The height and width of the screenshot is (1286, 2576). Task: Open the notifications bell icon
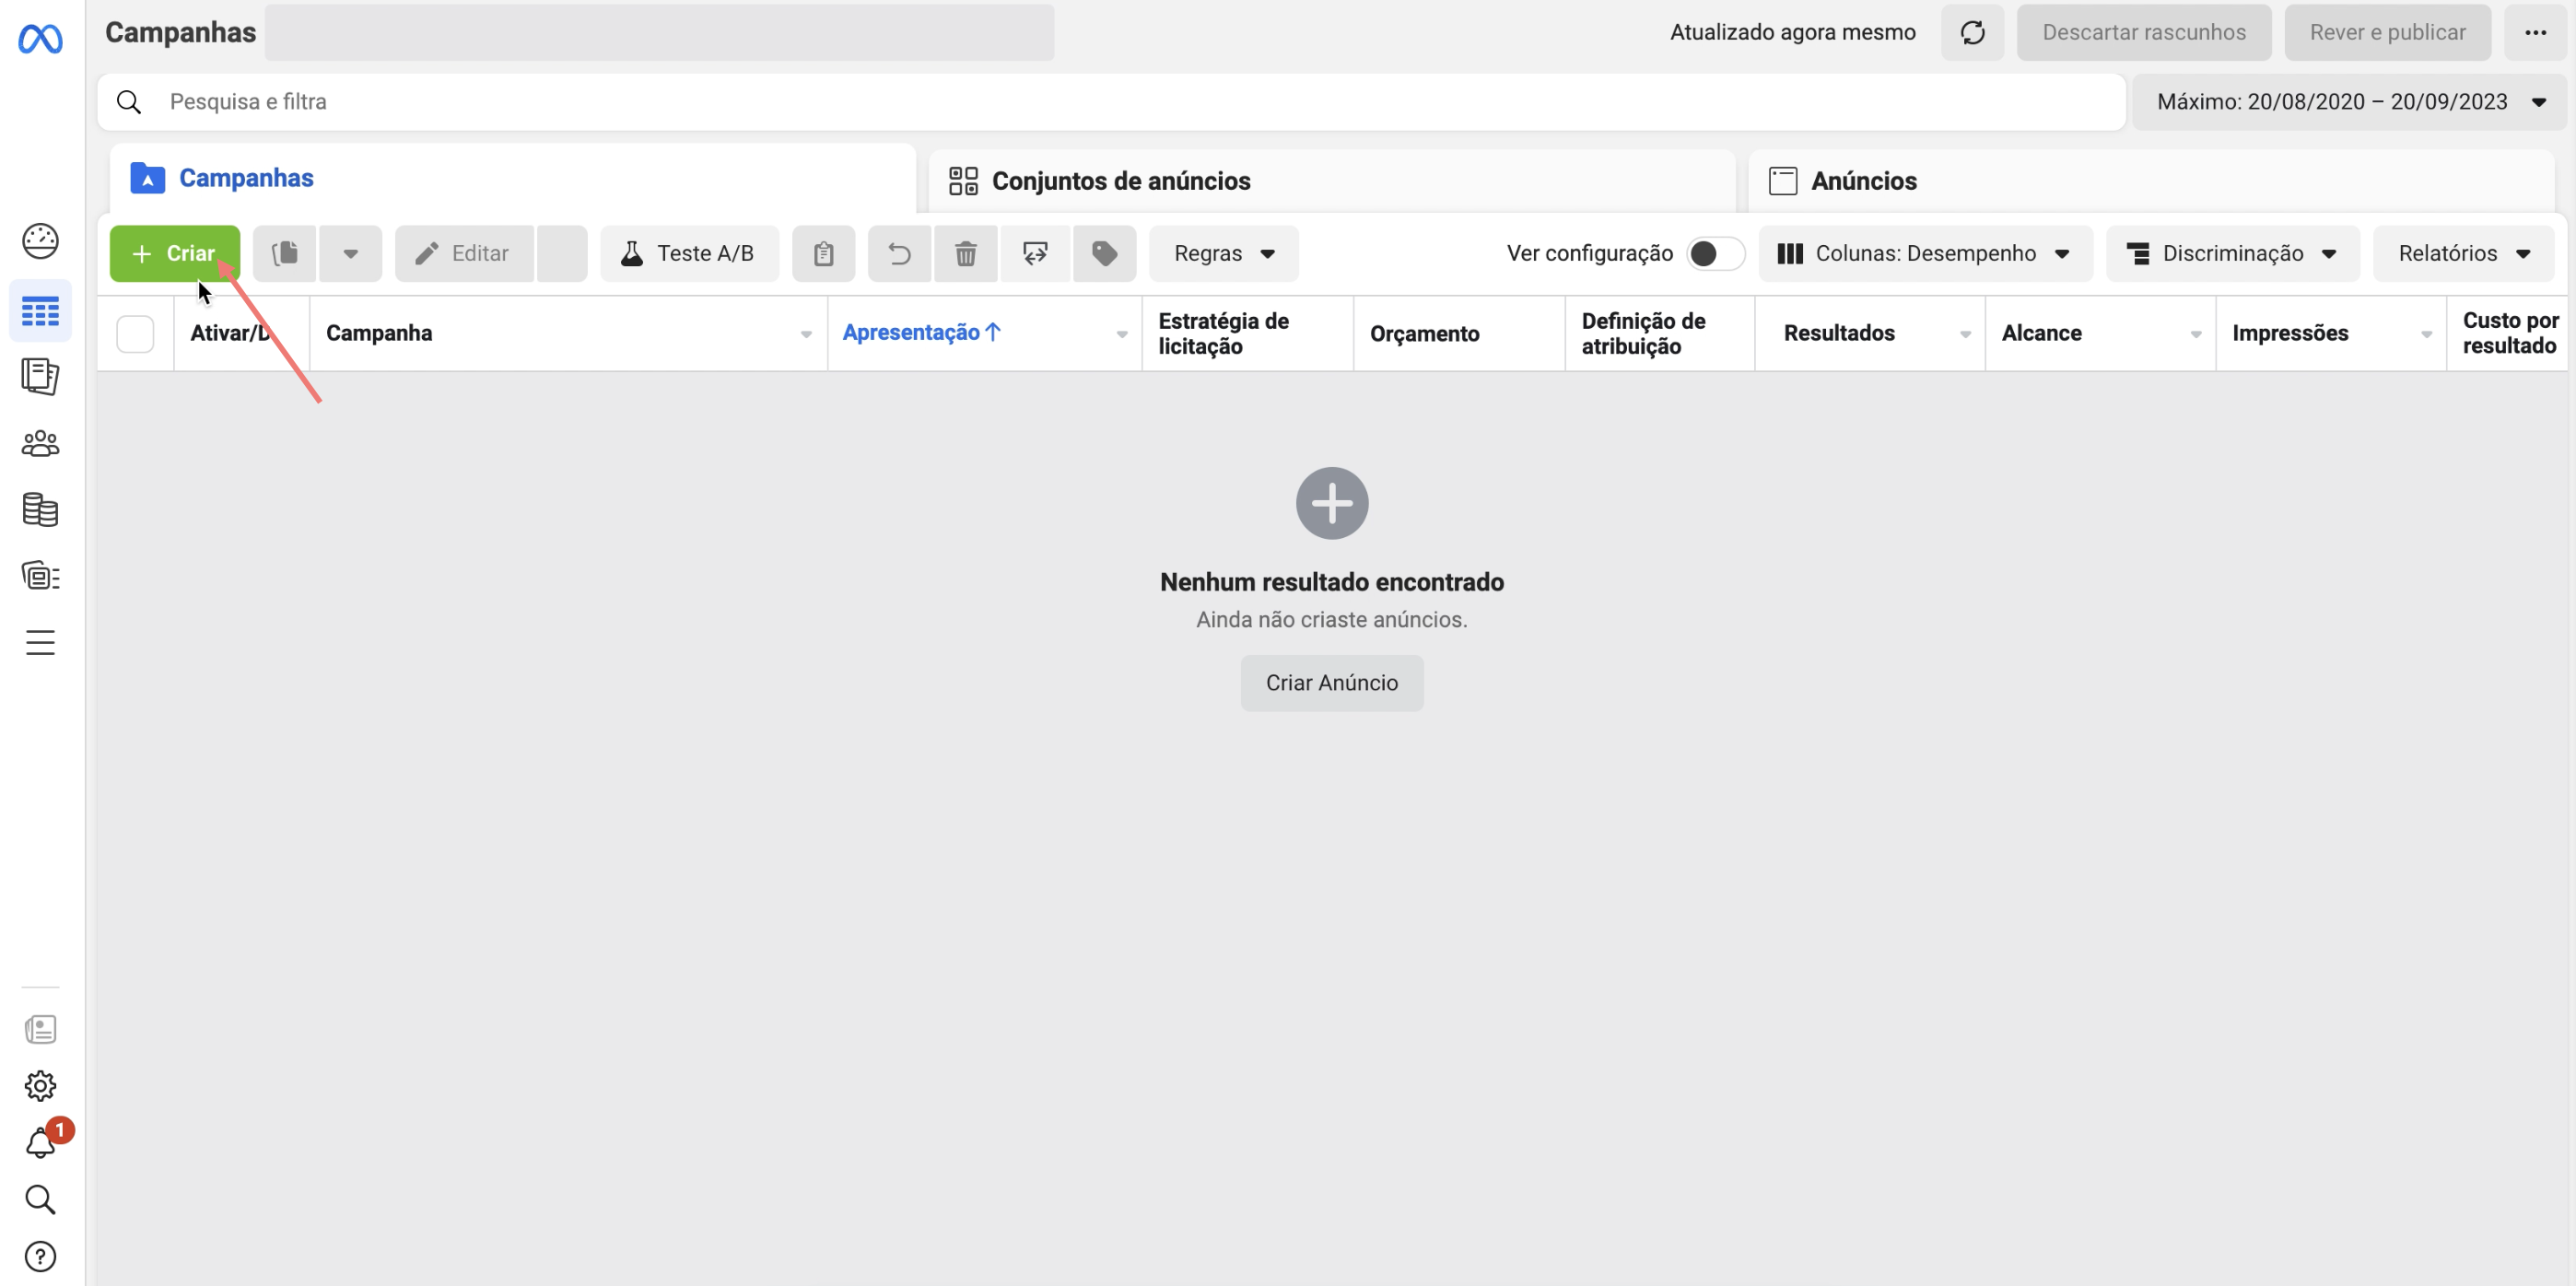[x=40, y=1143]
